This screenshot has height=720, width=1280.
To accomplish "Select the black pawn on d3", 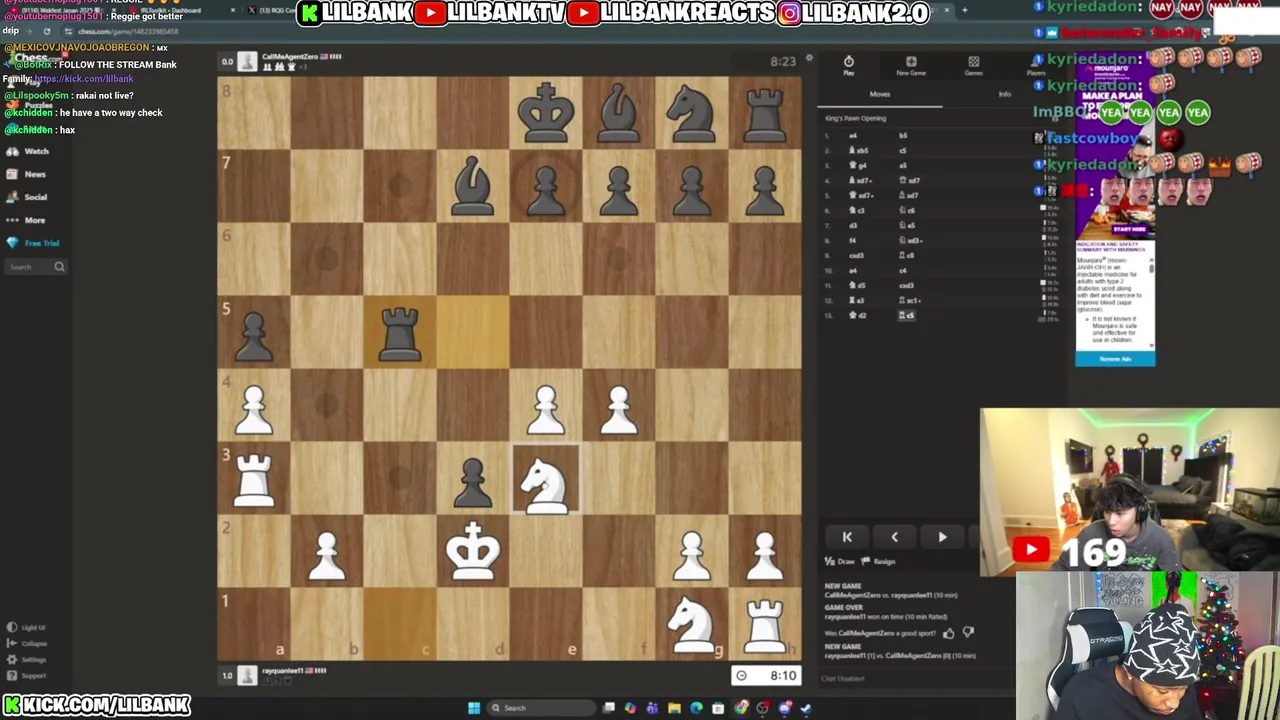I will pos(473,478).
